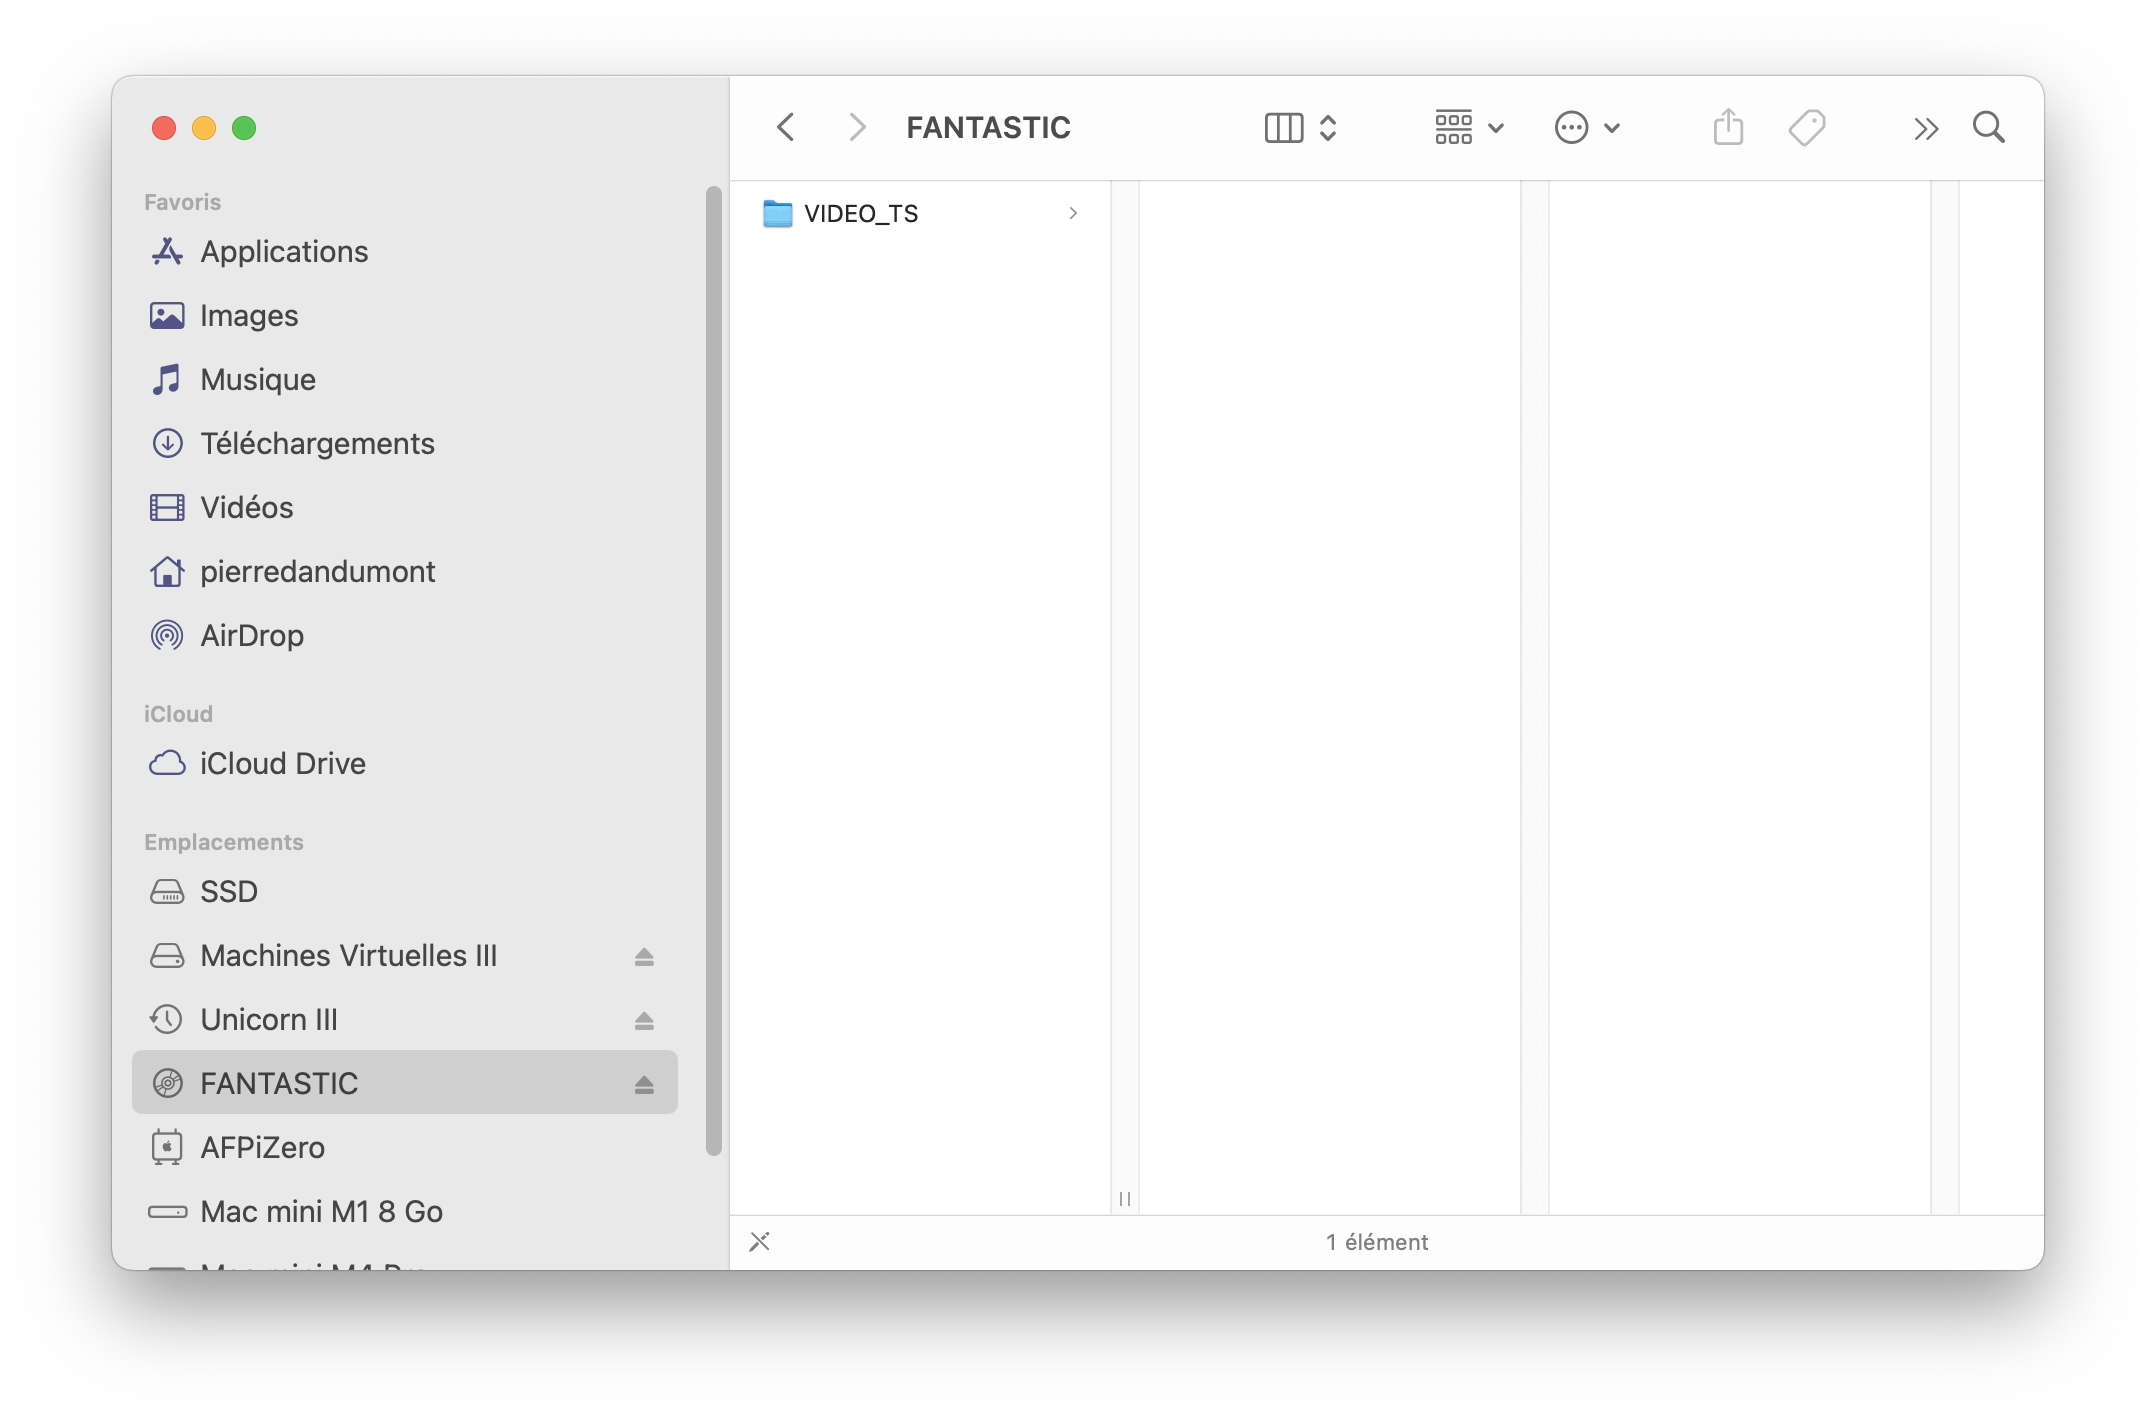Eject the FANTASTIC disc
The width and height of the screenshot is (2156, 1418).
point(644,1084)
